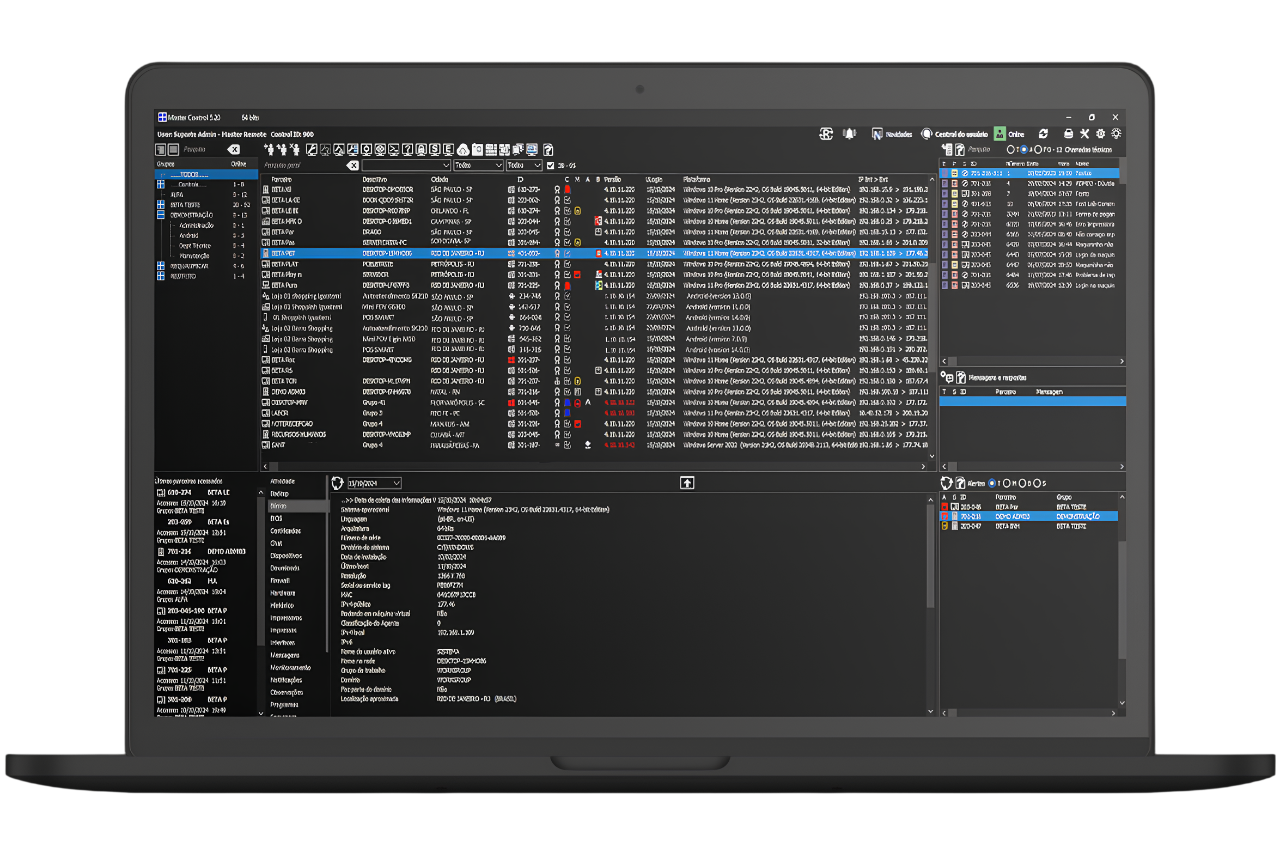Click the notification bell icon on the top bar
1280x852 pixels.
[850, 133]
